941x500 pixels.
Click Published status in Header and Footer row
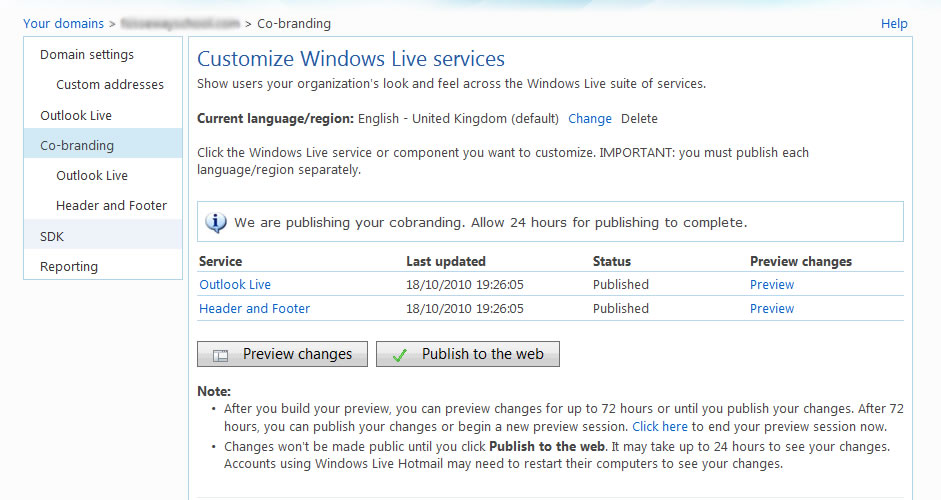coord(621,309)
